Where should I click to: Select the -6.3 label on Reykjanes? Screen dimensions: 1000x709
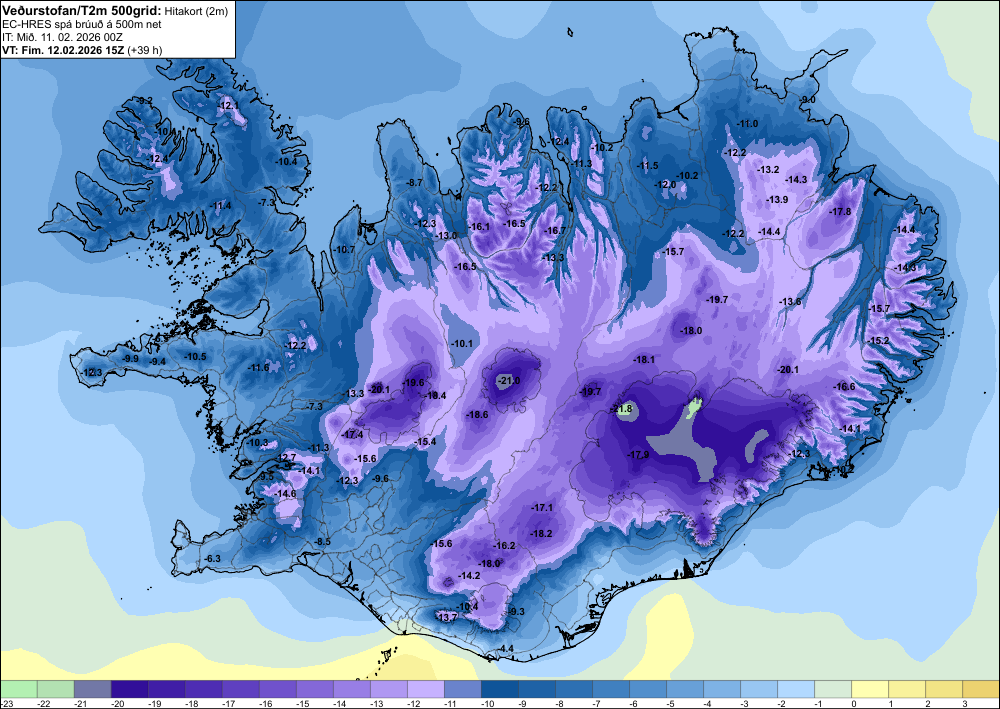212,559
